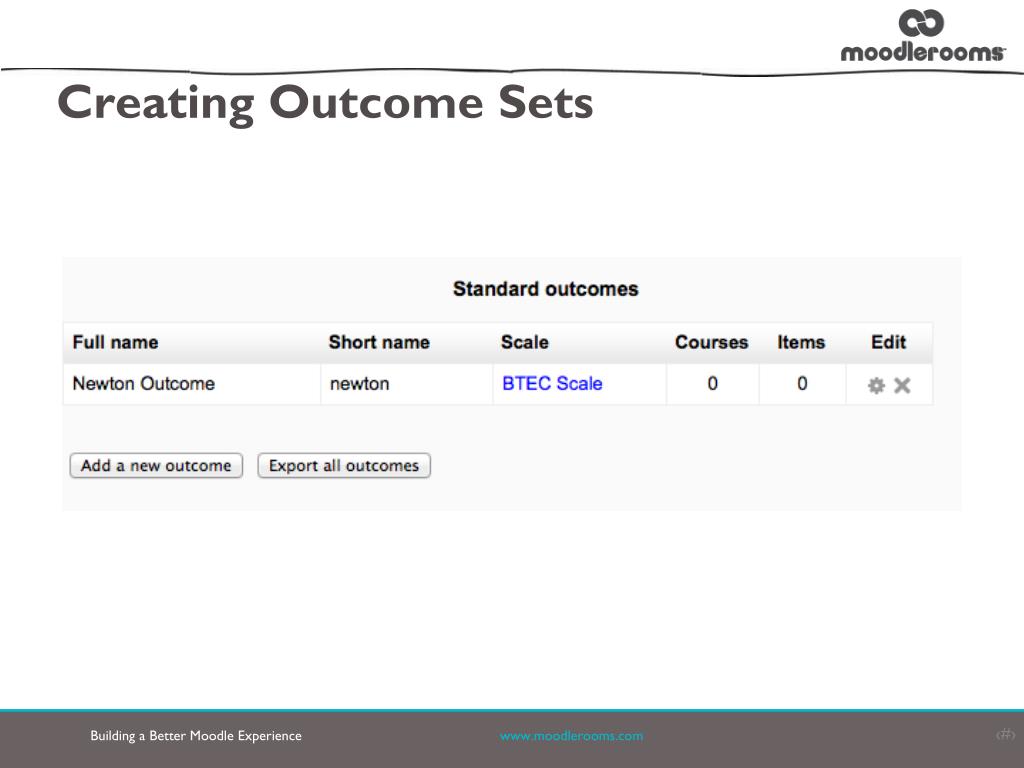Click the Standard outcomes heading
The height and width of the screenshot is (768, 1024).
(x=545, y=289)
